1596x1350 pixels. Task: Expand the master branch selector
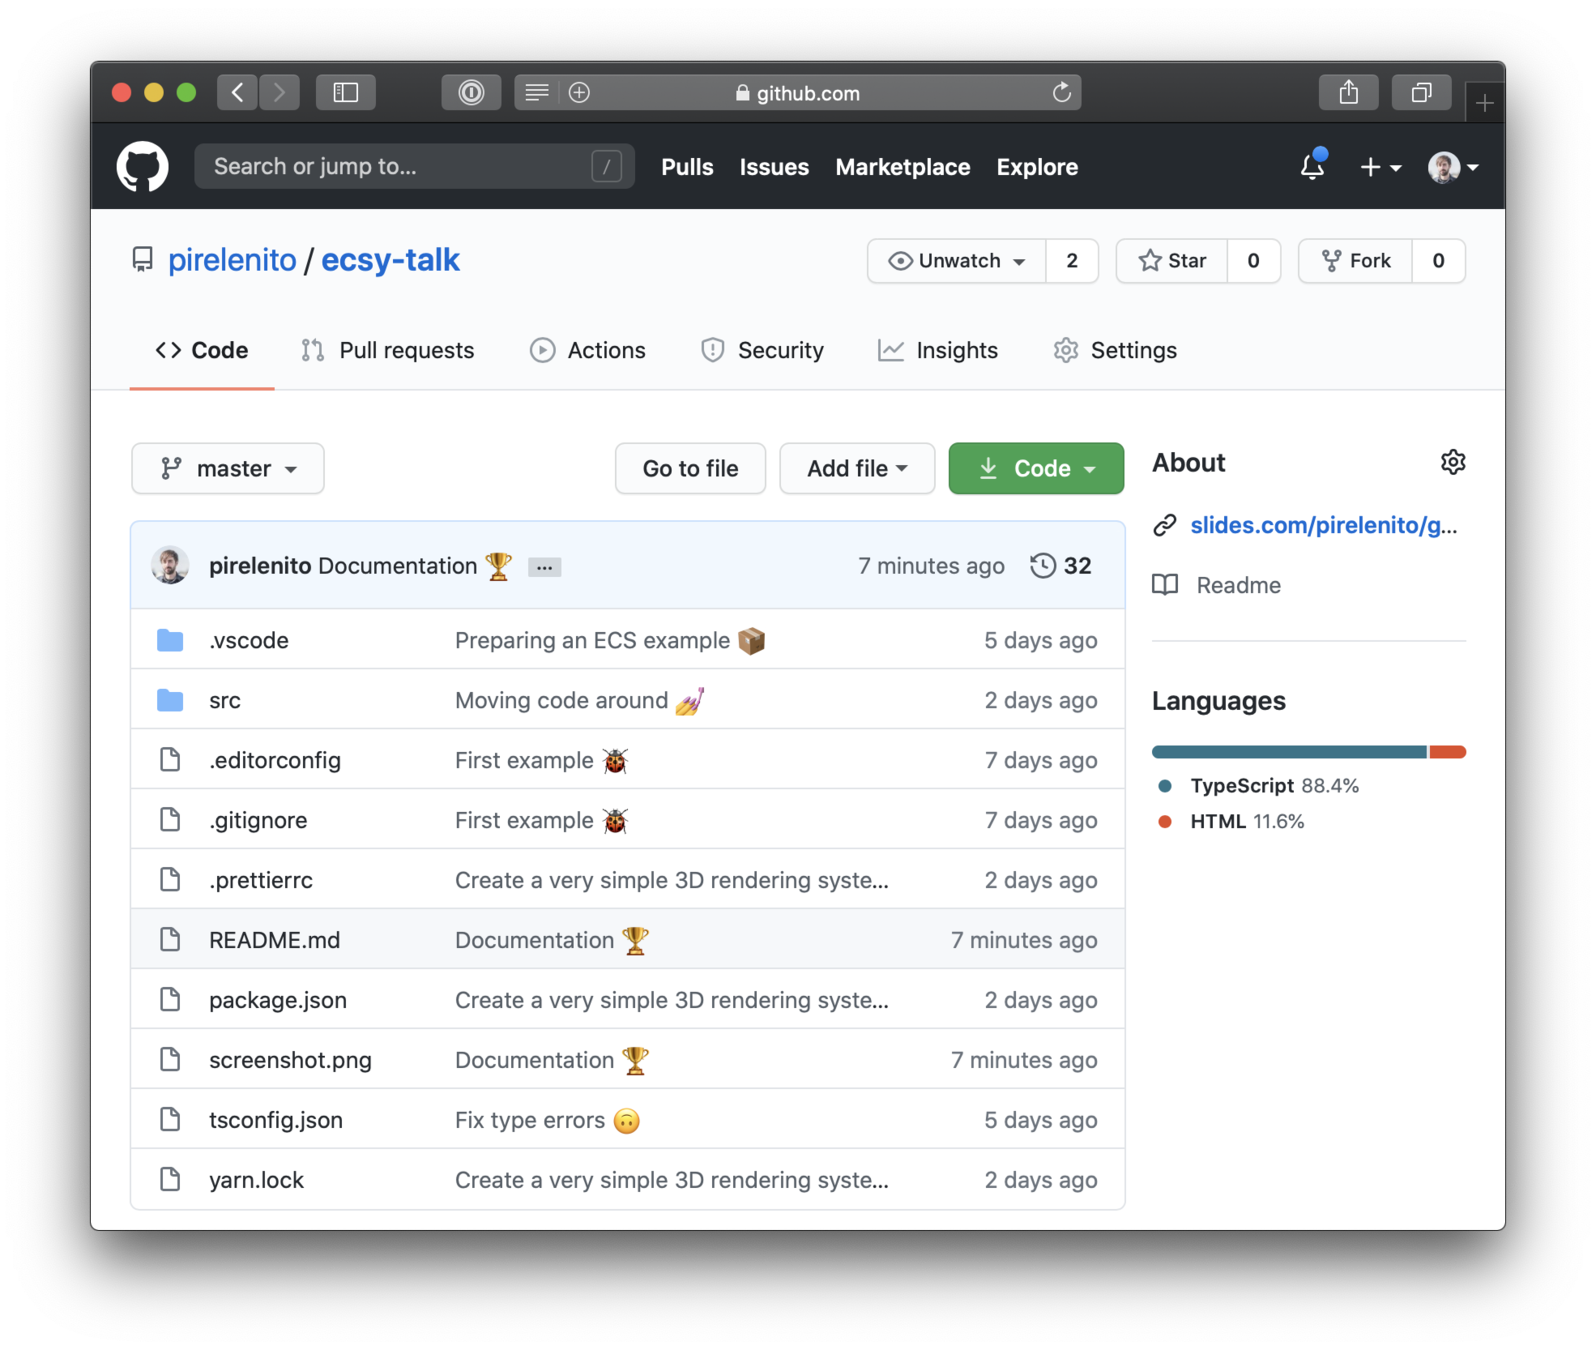click(228, 468)
